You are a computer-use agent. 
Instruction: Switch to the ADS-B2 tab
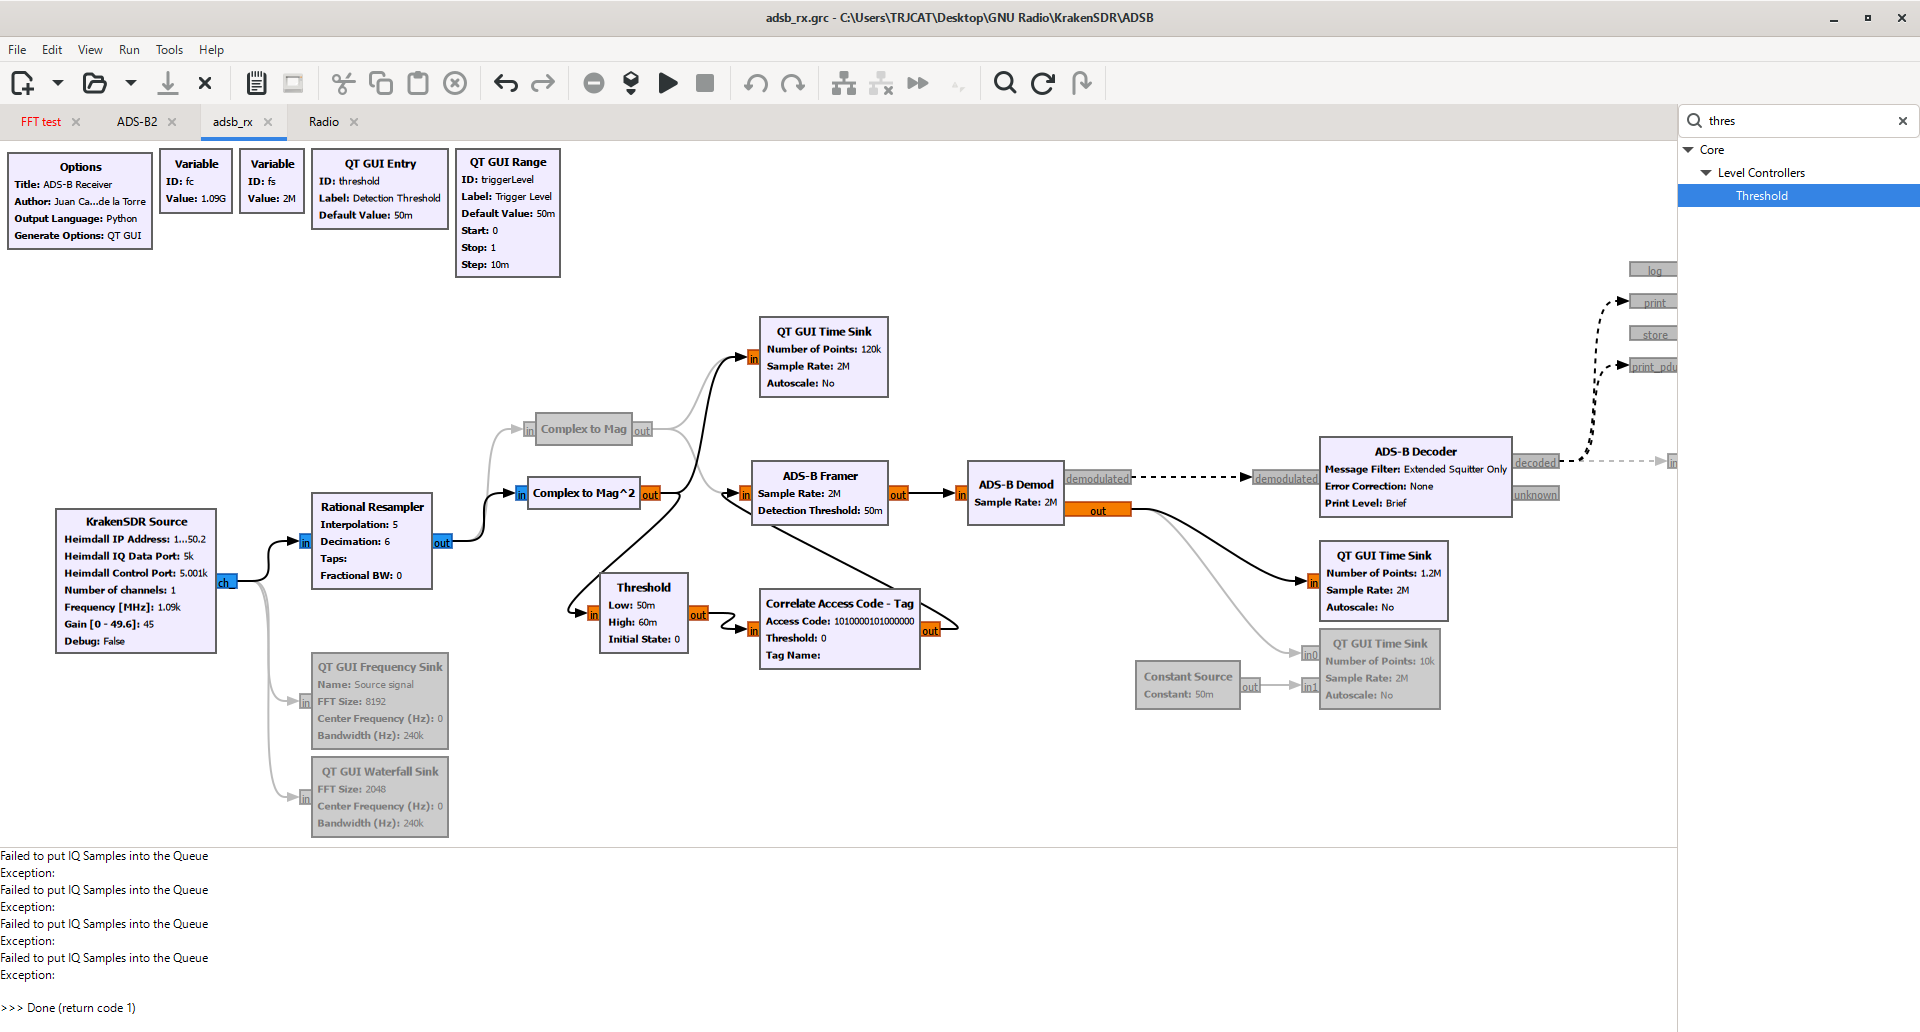click(x=137, y=122)
